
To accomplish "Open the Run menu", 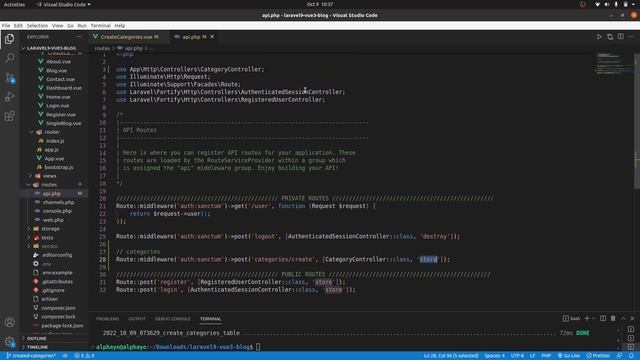I will pyautogui.click(x=82, y=25).
